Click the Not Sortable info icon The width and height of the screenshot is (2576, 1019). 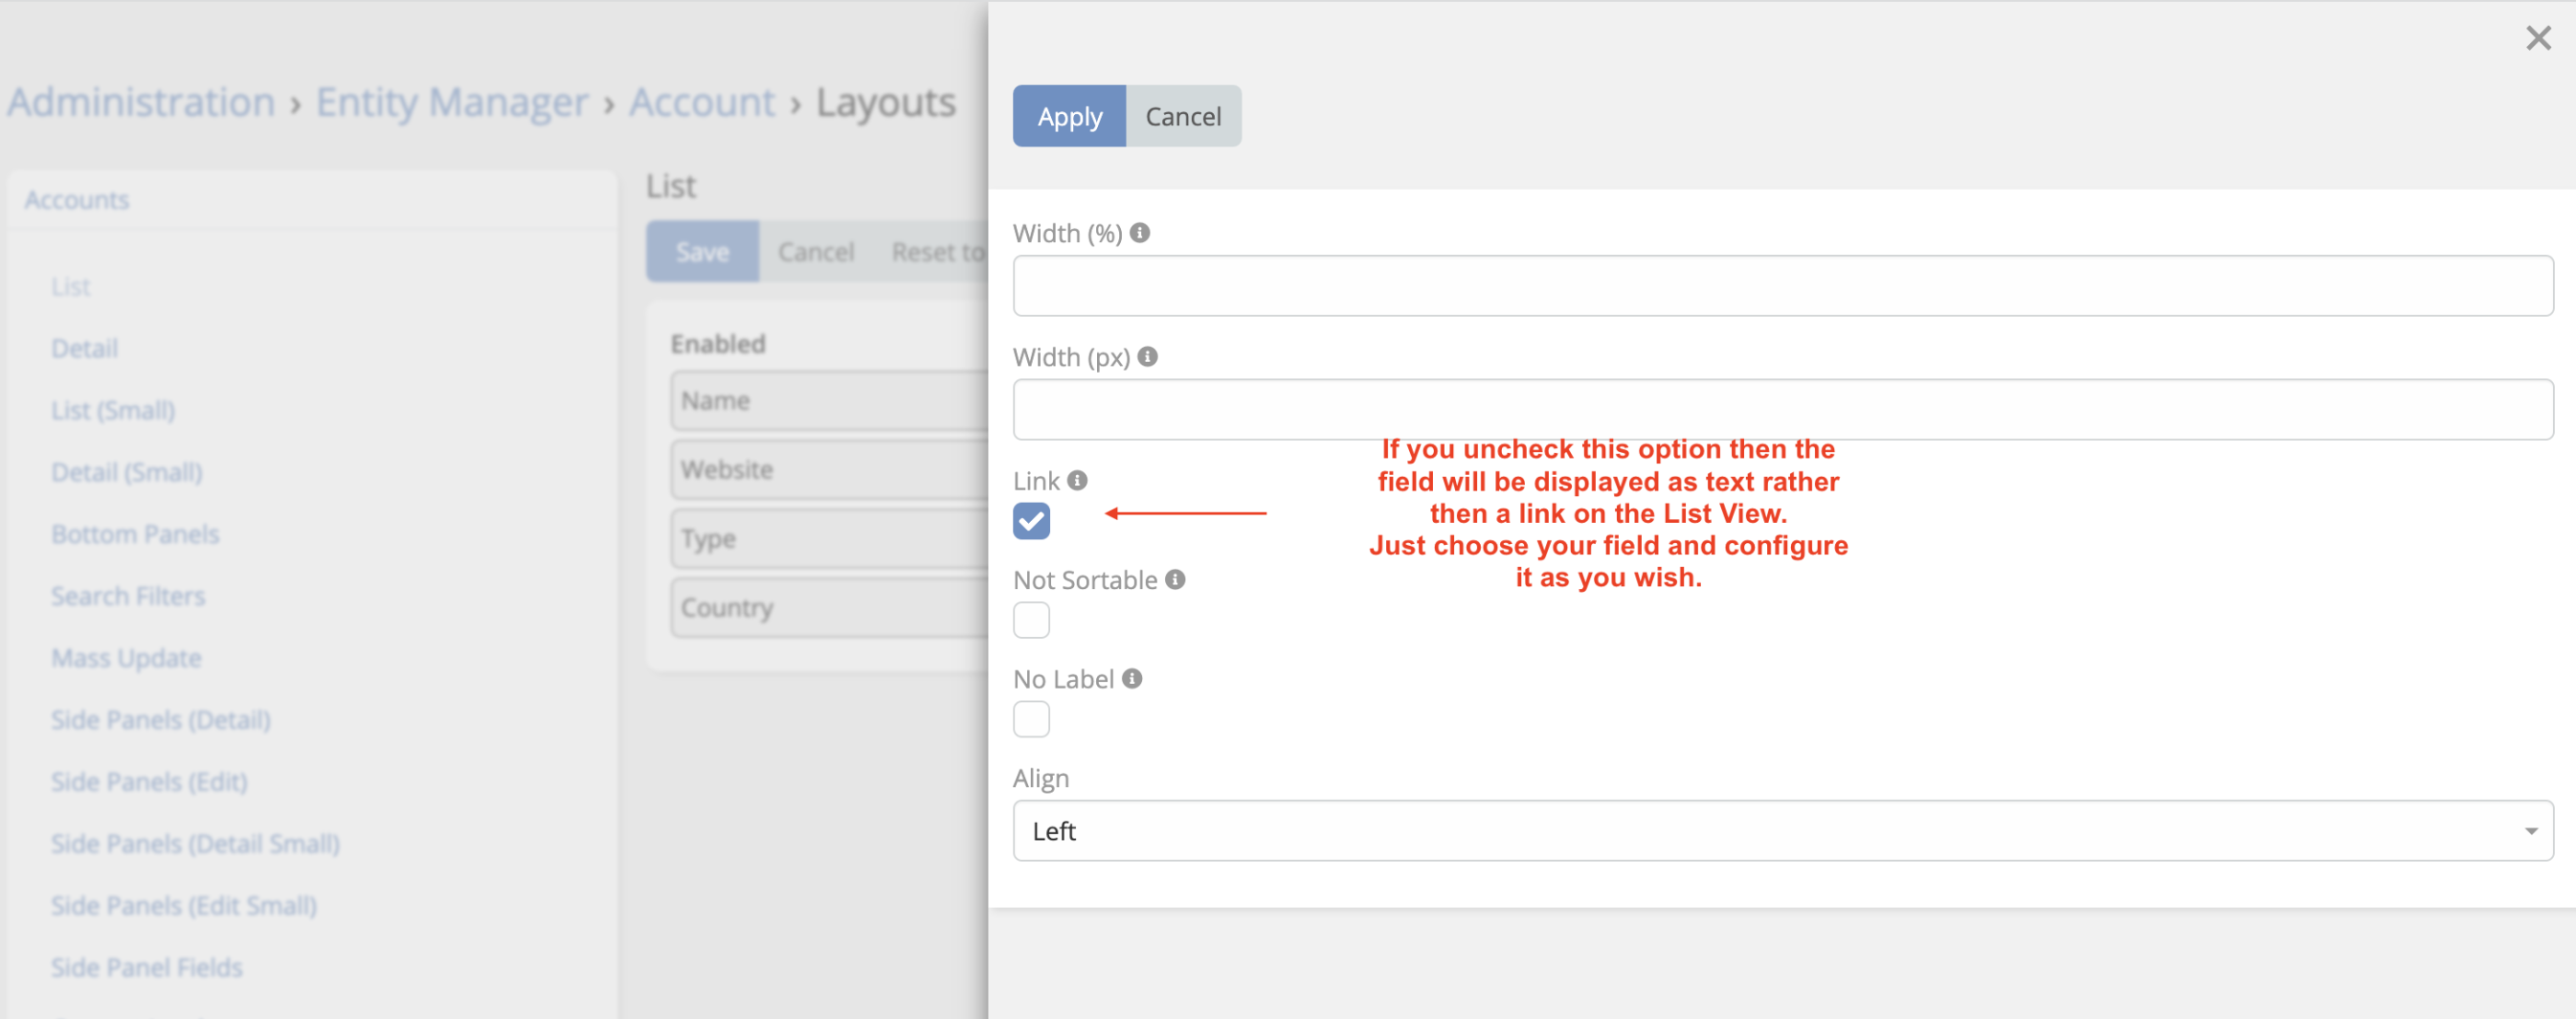1175,580
